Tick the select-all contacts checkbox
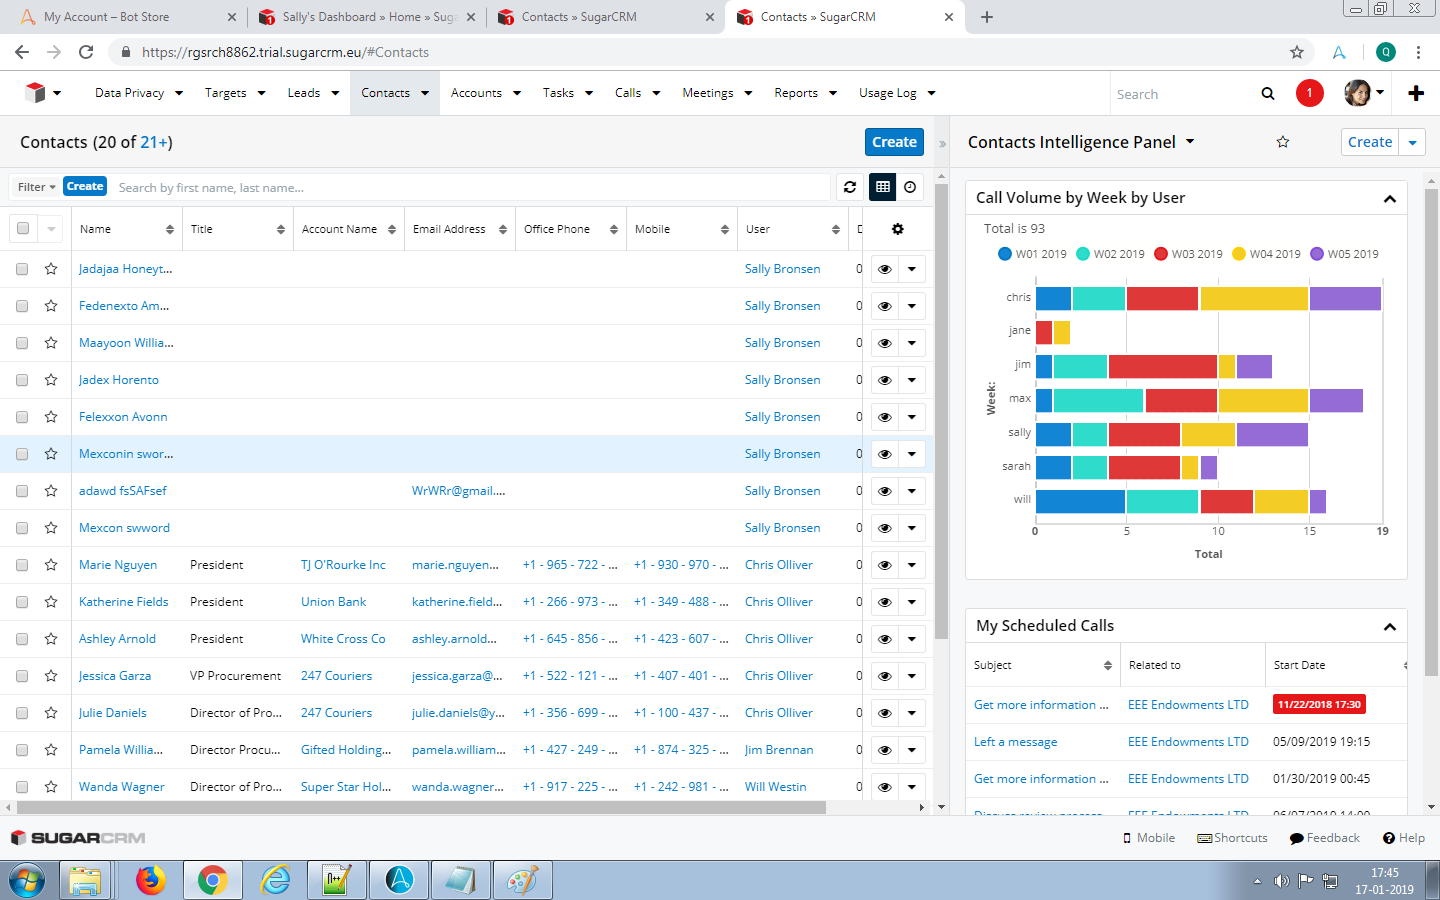Image resolution: width=1440 pixels, height=900 pixels. tap(23, 229)
